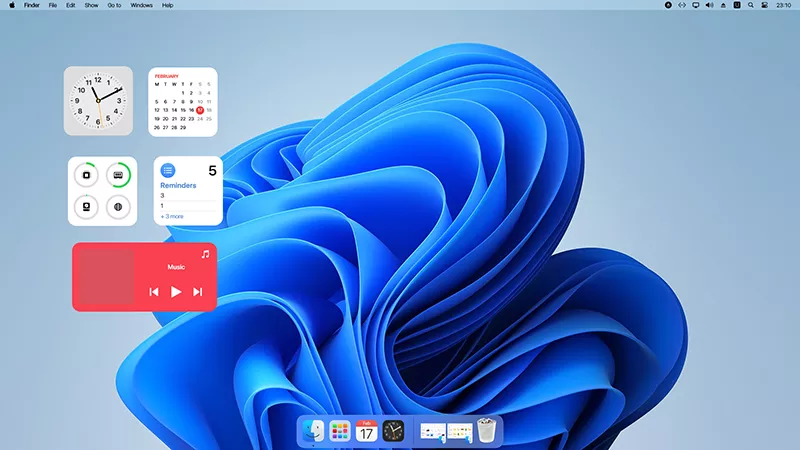Click the analog clock widget
This screenshot has width=800, height=450.
[98, 101]
